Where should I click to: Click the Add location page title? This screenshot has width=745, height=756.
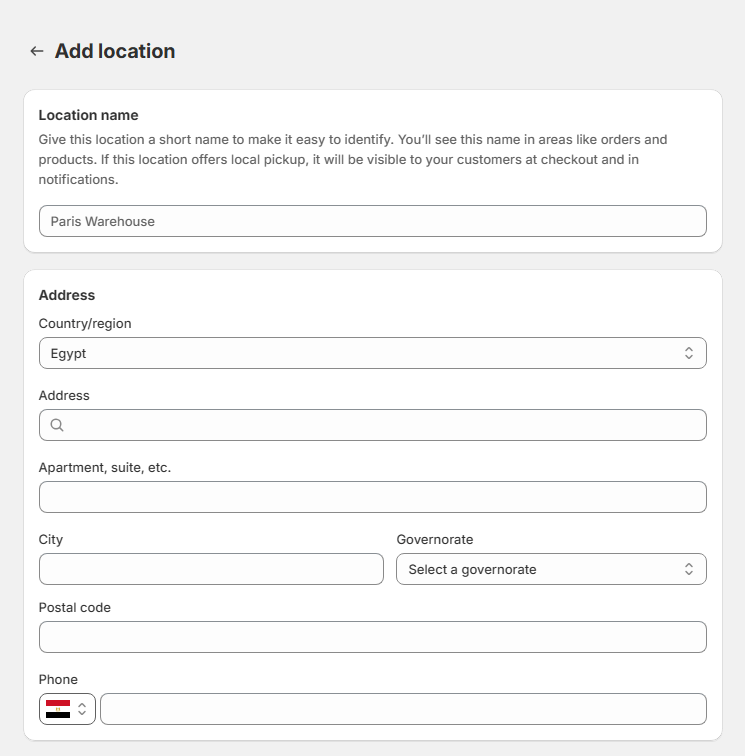115,51
